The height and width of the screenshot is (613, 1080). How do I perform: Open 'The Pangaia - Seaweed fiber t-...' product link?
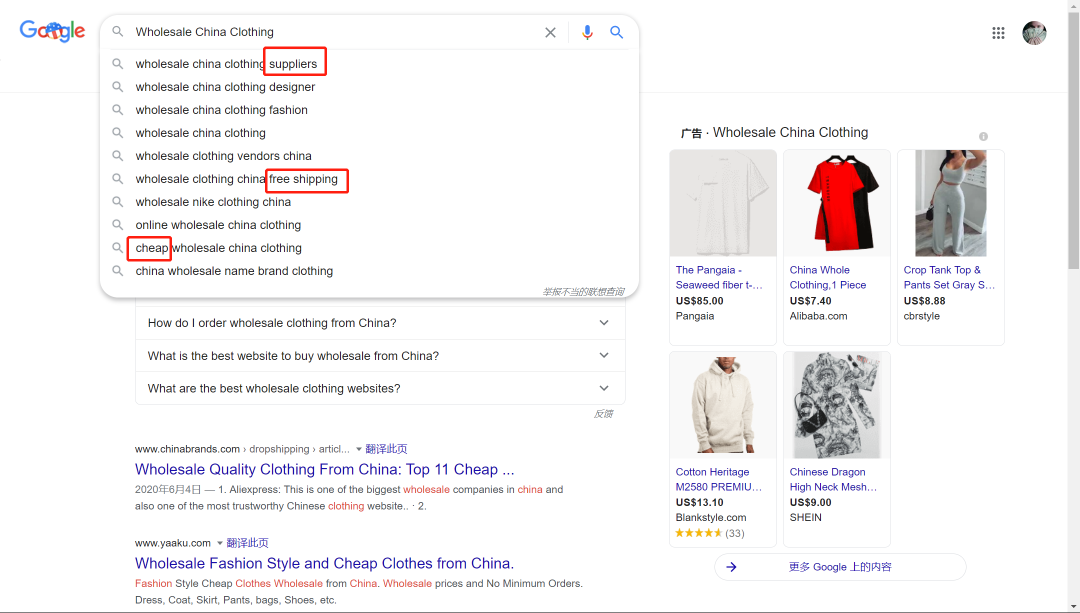[x=719, y=278]
